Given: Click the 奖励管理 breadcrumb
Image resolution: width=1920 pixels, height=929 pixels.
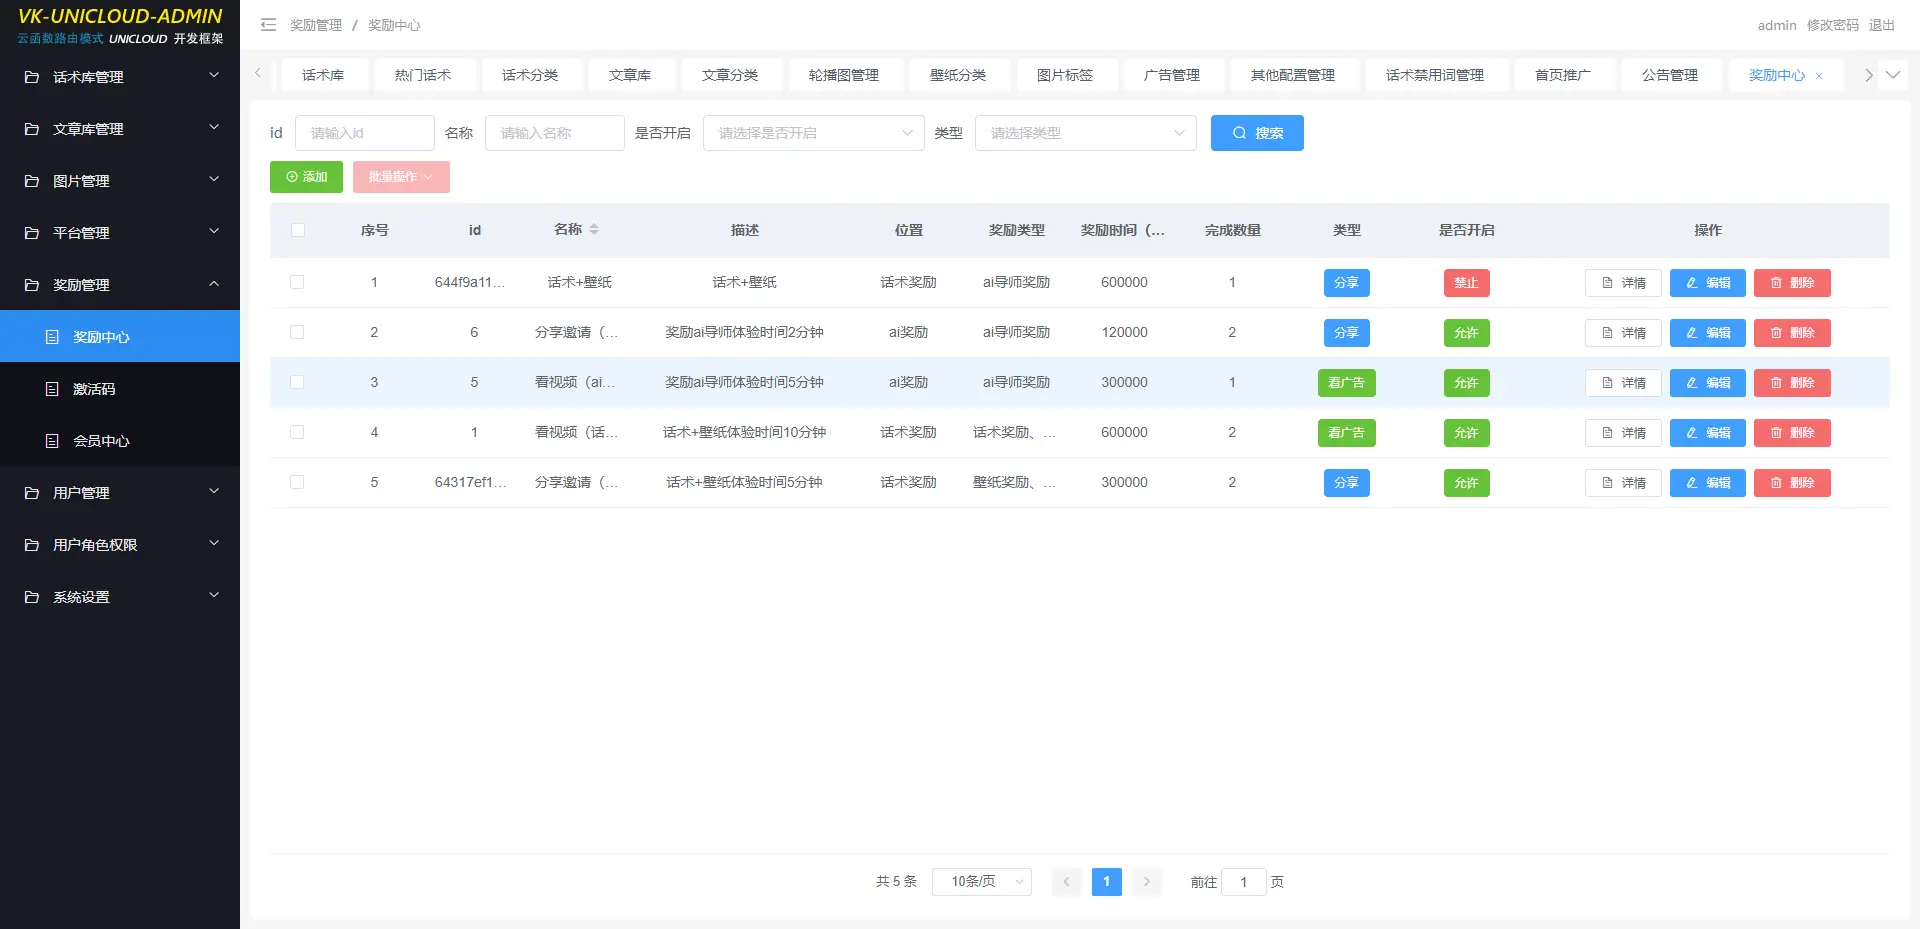Looking at the screenshot, I should coord(316,25).
